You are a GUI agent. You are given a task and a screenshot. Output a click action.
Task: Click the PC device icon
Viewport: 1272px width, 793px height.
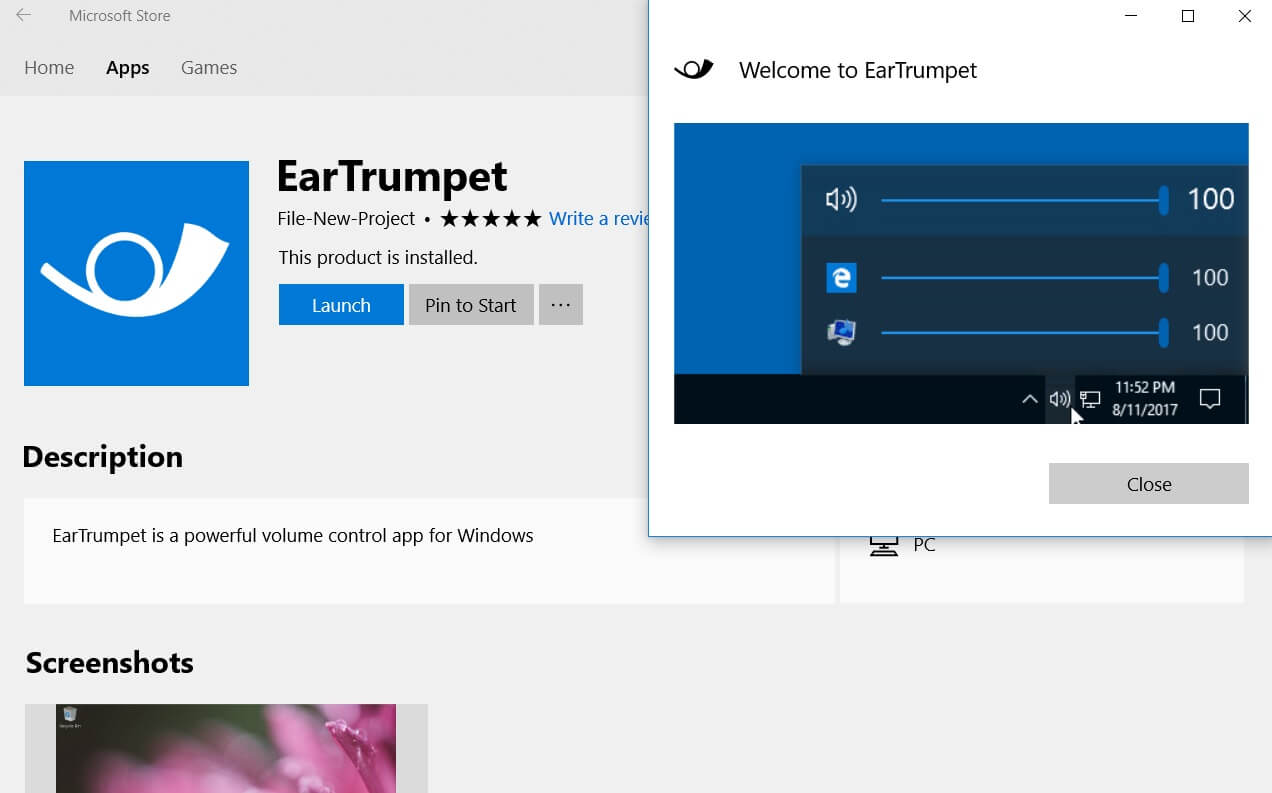(883, 546)
